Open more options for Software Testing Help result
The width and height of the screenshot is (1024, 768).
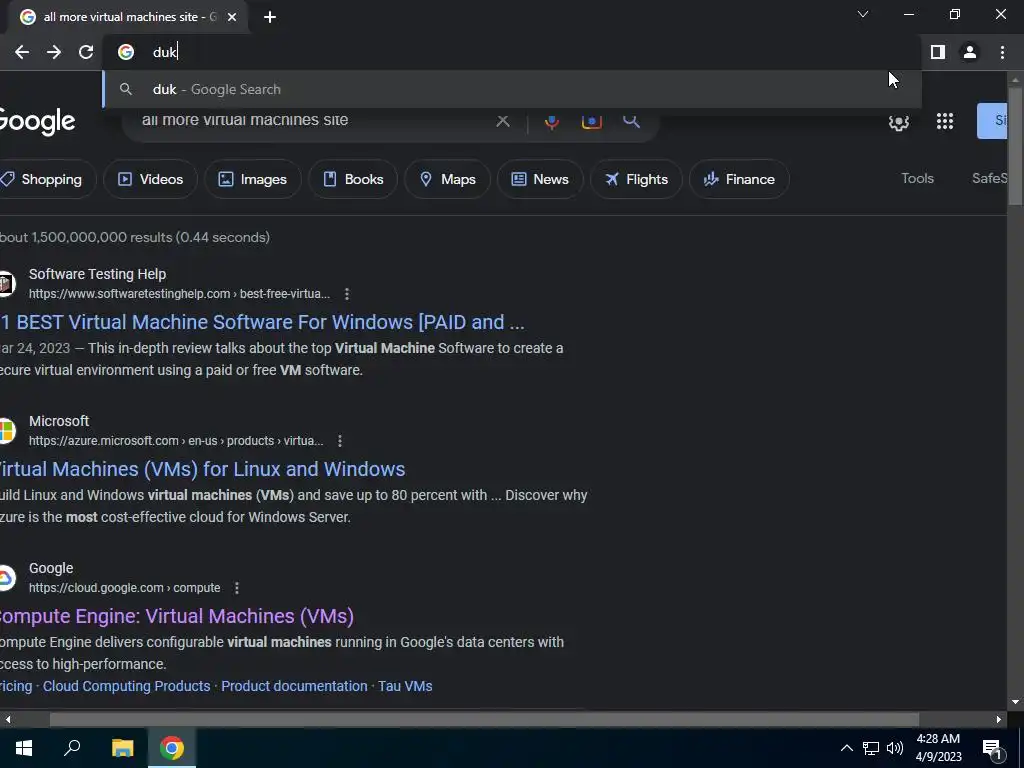click(347, 294)
